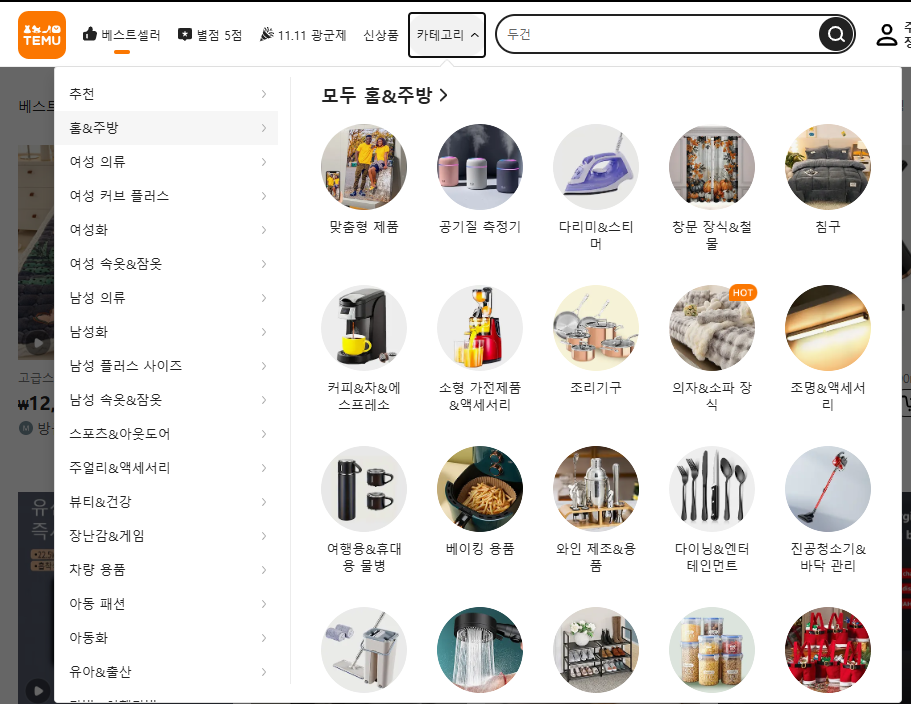The width and height of the screenshot is (911, 704).
Task: Click the 조리기구 label text
Action: (596, 387)
